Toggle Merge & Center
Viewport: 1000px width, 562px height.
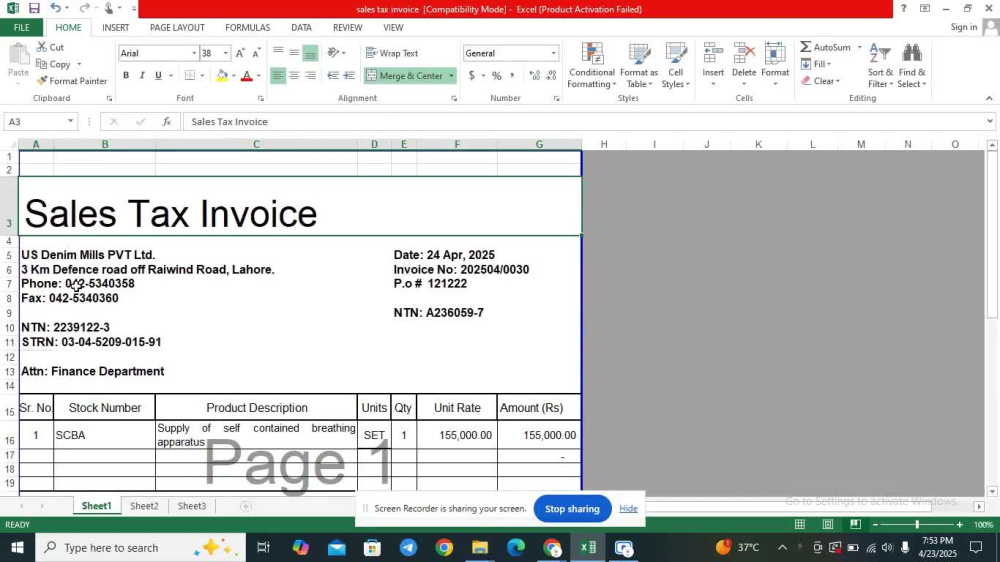coord(405,75)
